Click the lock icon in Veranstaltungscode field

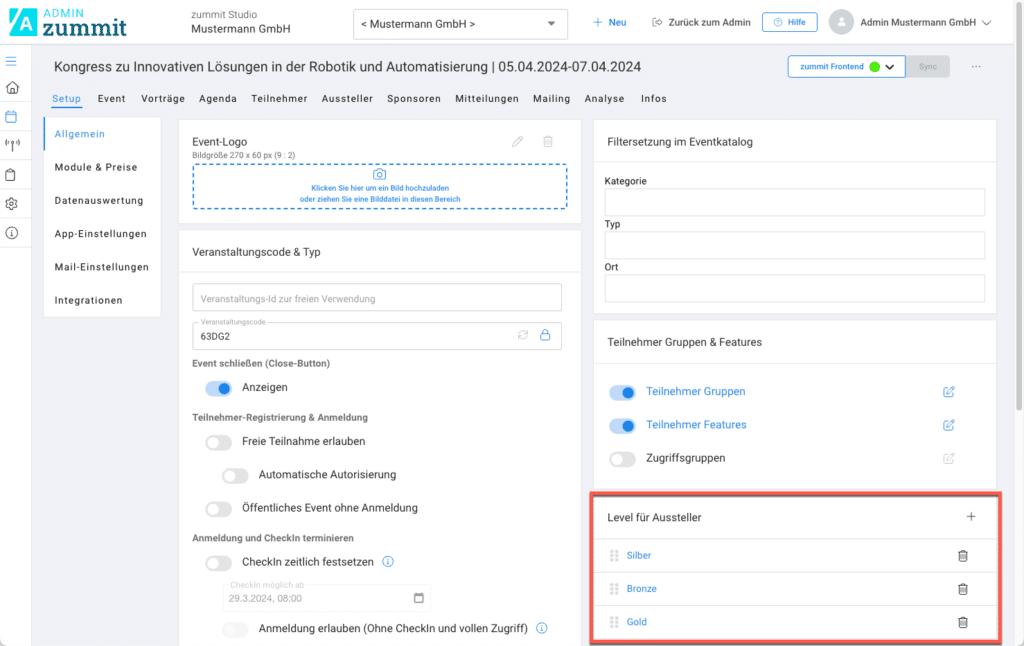(x=546, y=335)
